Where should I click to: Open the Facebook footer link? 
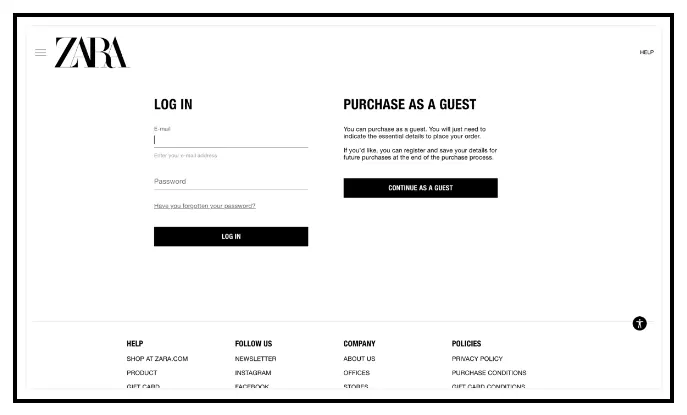tap(252, 386)
